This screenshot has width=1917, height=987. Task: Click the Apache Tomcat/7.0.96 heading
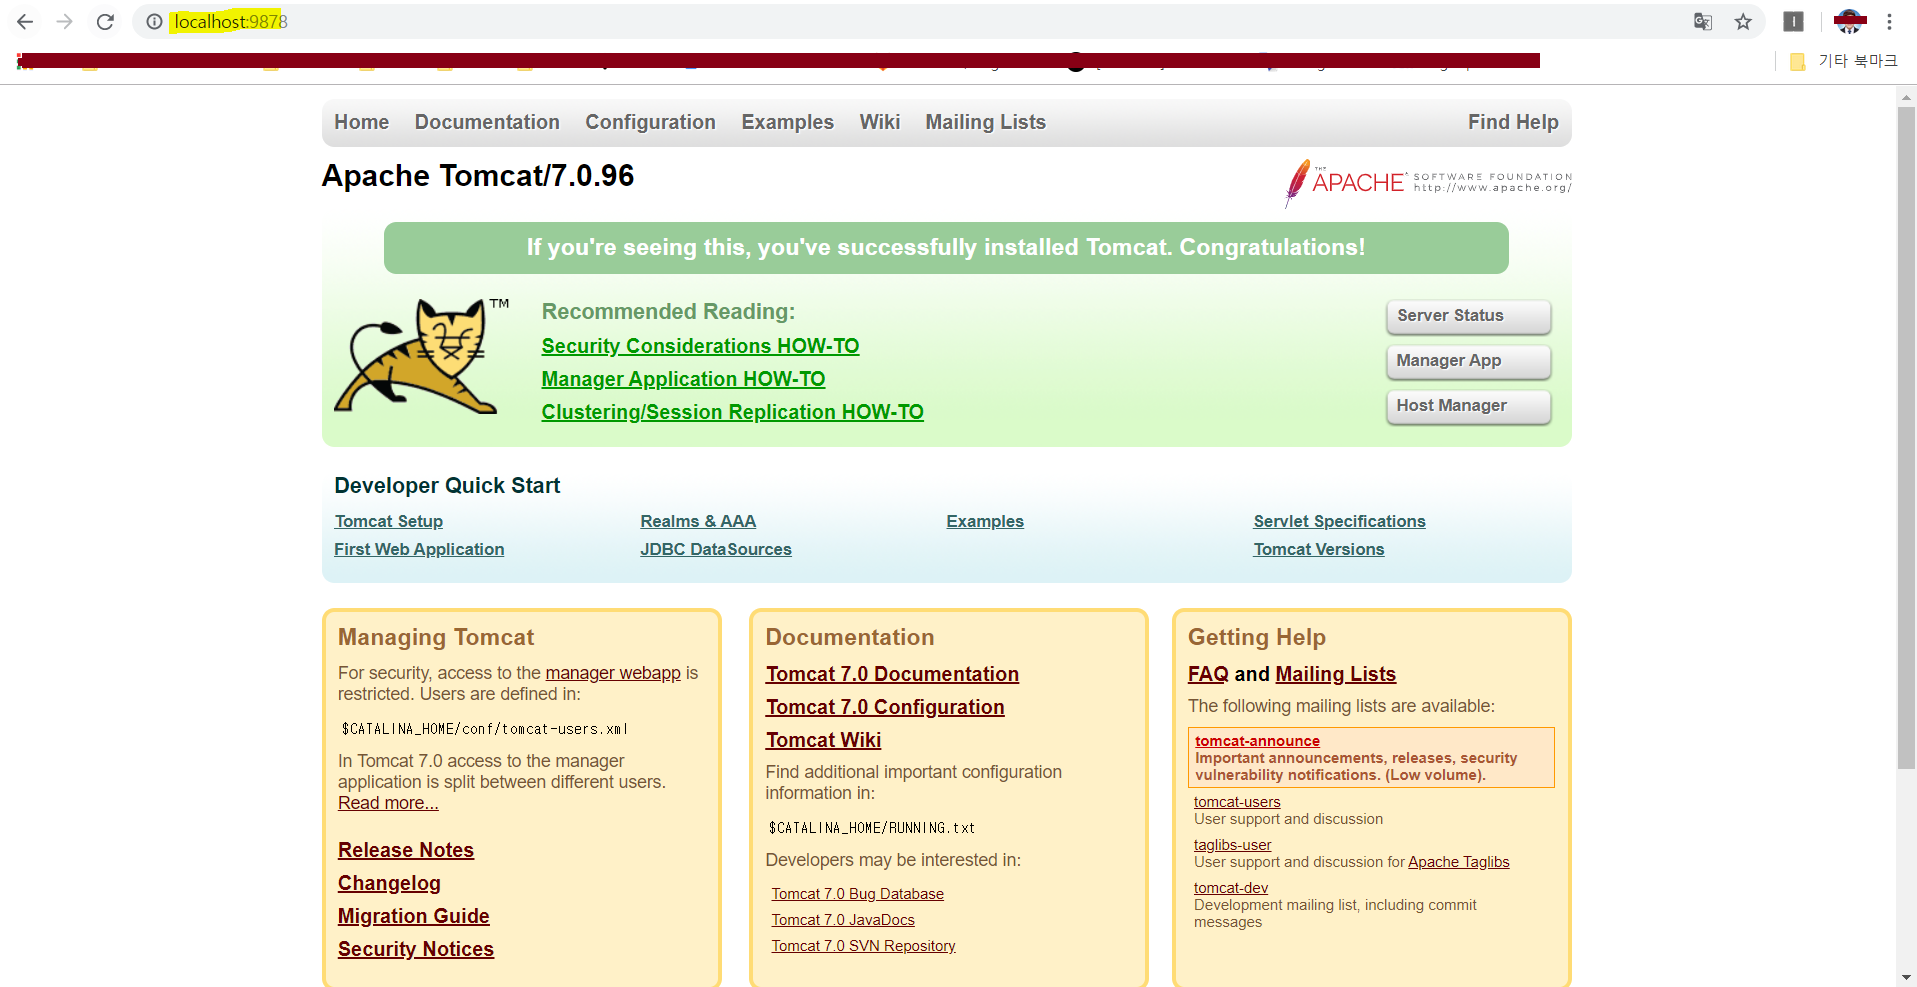478,176
